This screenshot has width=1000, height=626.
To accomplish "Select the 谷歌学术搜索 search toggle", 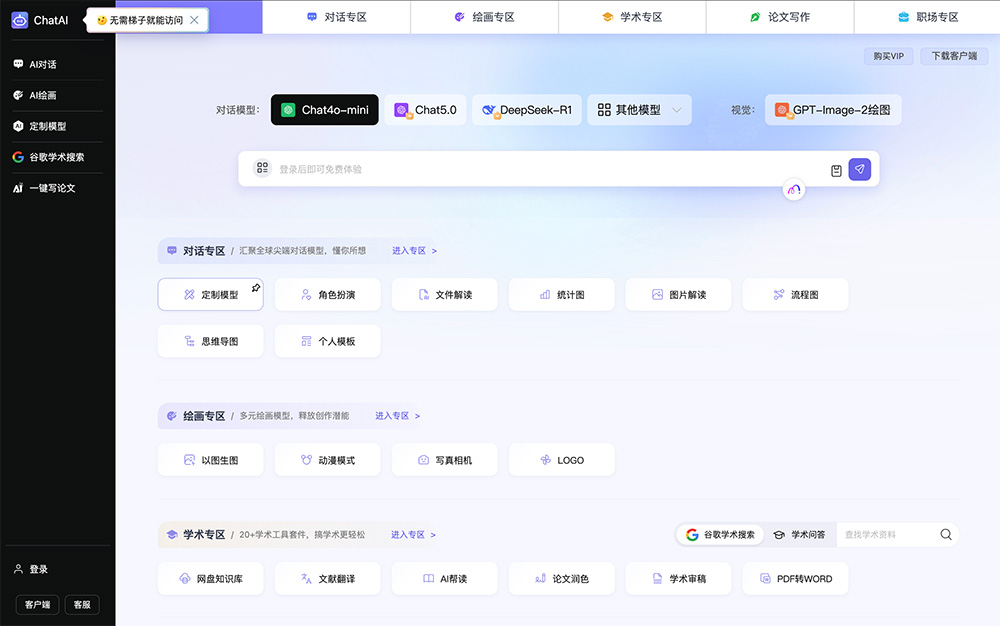I will (720, 535).
